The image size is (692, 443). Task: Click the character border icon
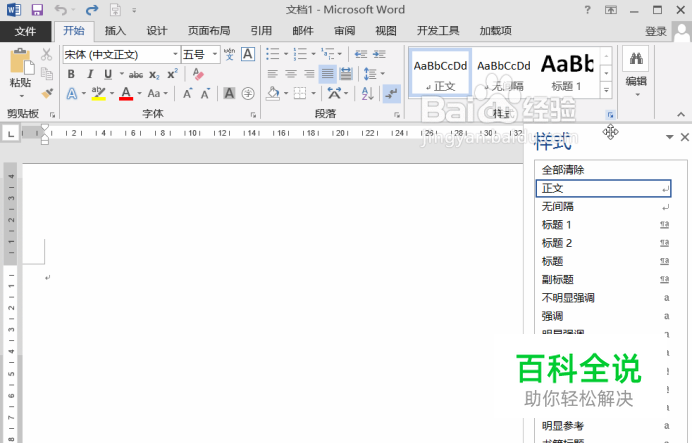pos(248,54)
